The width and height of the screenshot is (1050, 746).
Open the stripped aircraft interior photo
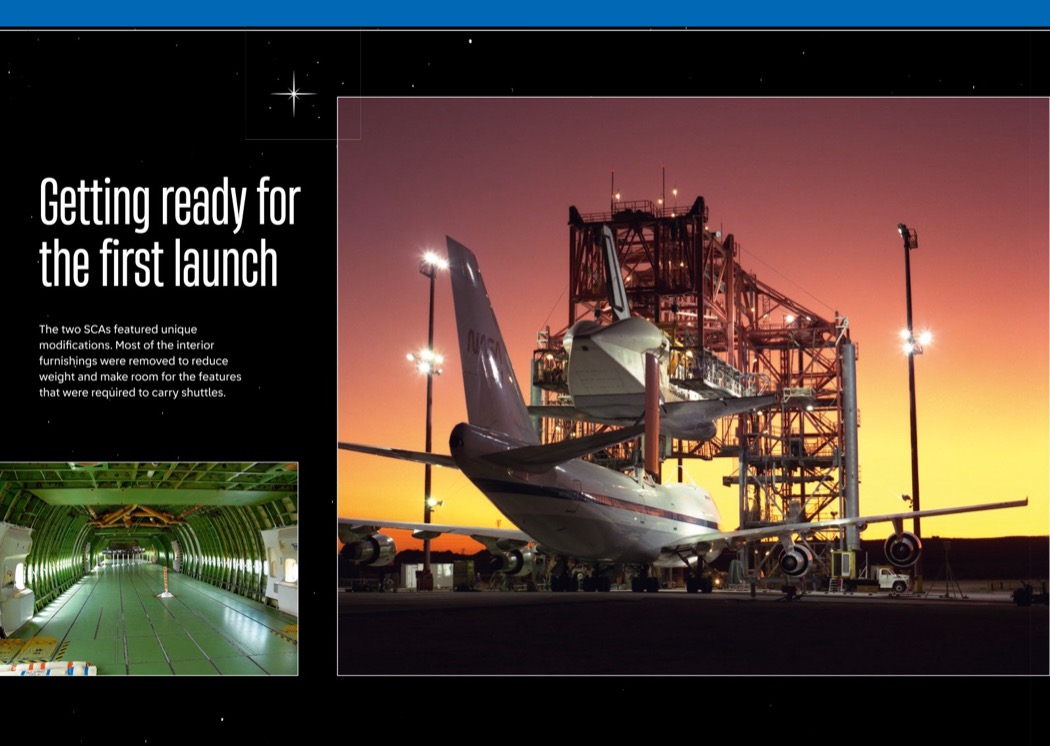click(148, 568)
